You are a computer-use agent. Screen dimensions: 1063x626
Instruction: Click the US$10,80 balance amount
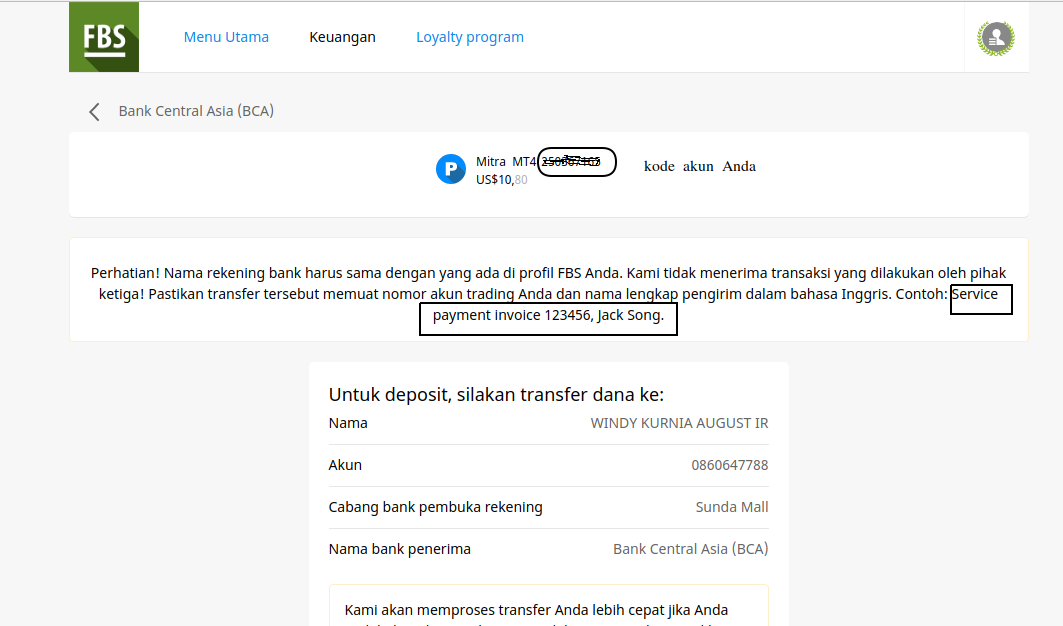(x=502, y=180)
